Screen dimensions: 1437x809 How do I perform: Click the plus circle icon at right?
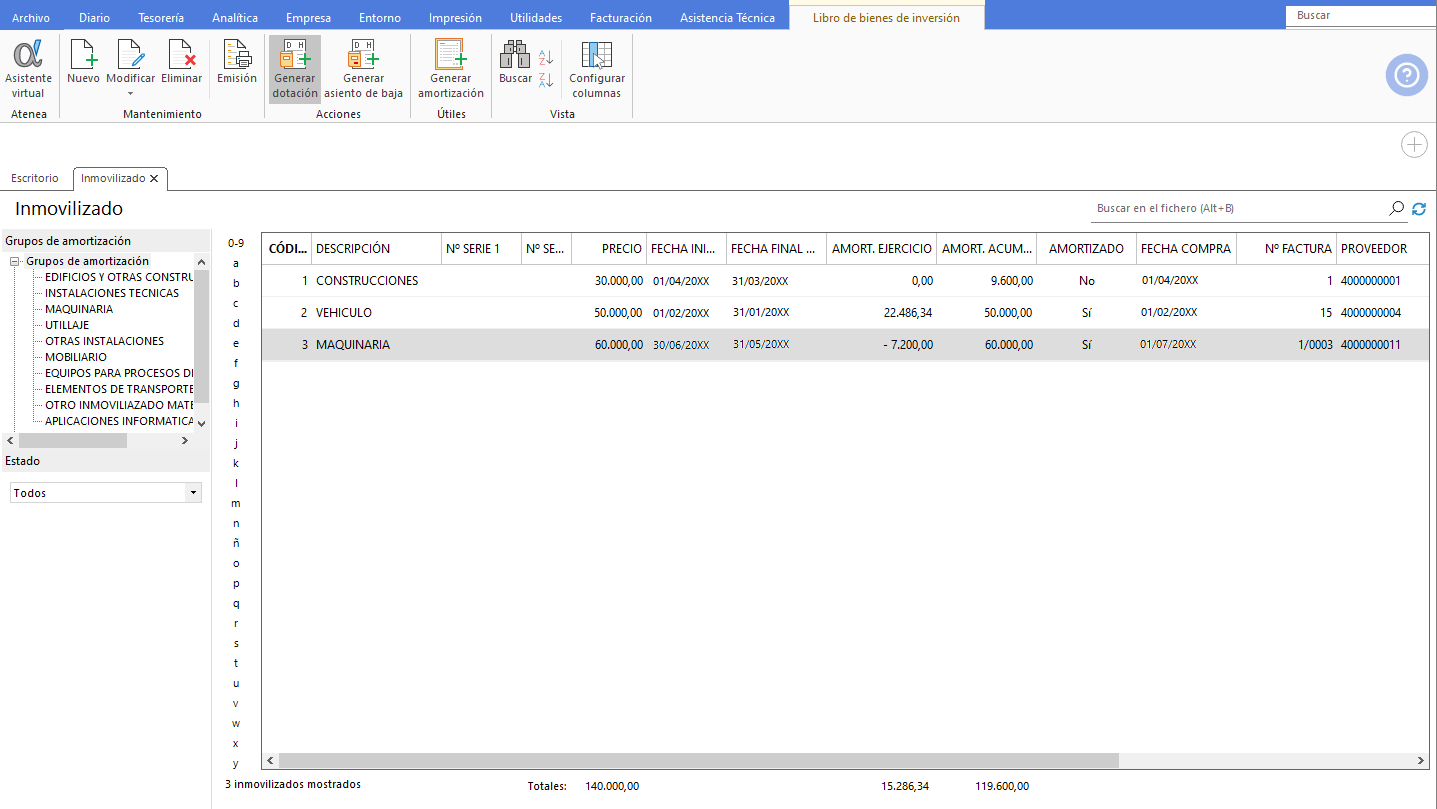(x=1414, y=145)
